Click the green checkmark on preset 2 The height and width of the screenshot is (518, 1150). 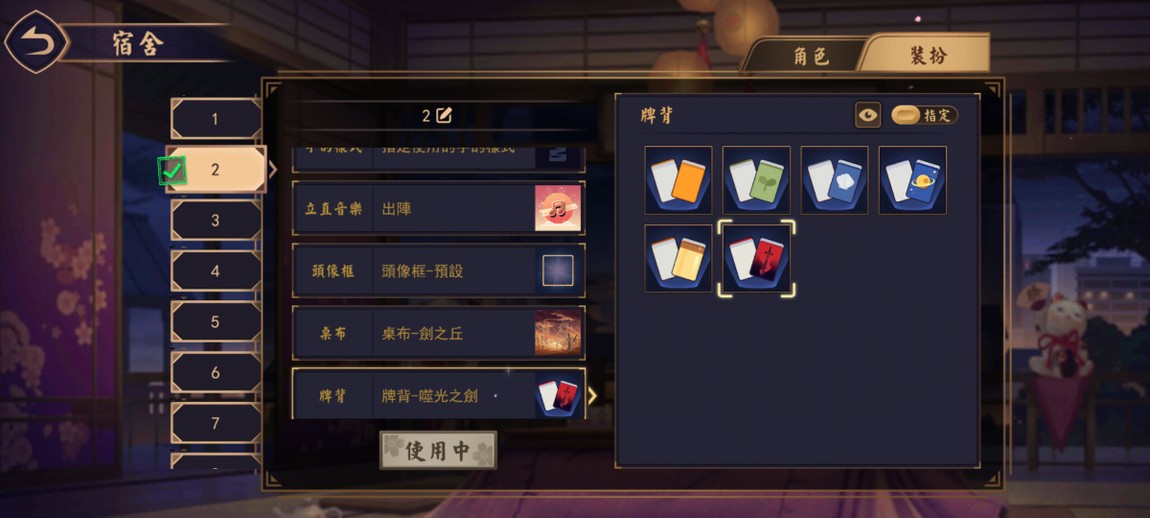click(172, 171)
